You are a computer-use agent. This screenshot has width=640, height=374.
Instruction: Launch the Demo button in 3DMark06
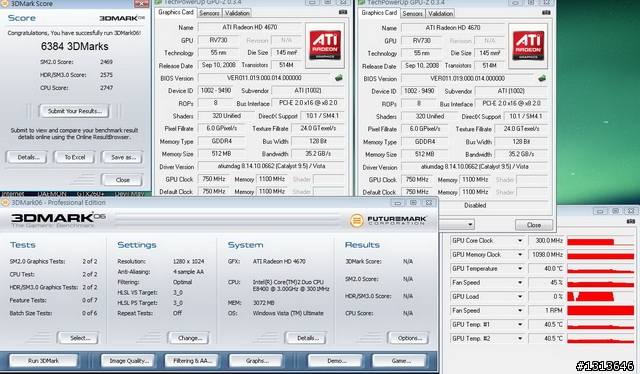pos(336,361)
